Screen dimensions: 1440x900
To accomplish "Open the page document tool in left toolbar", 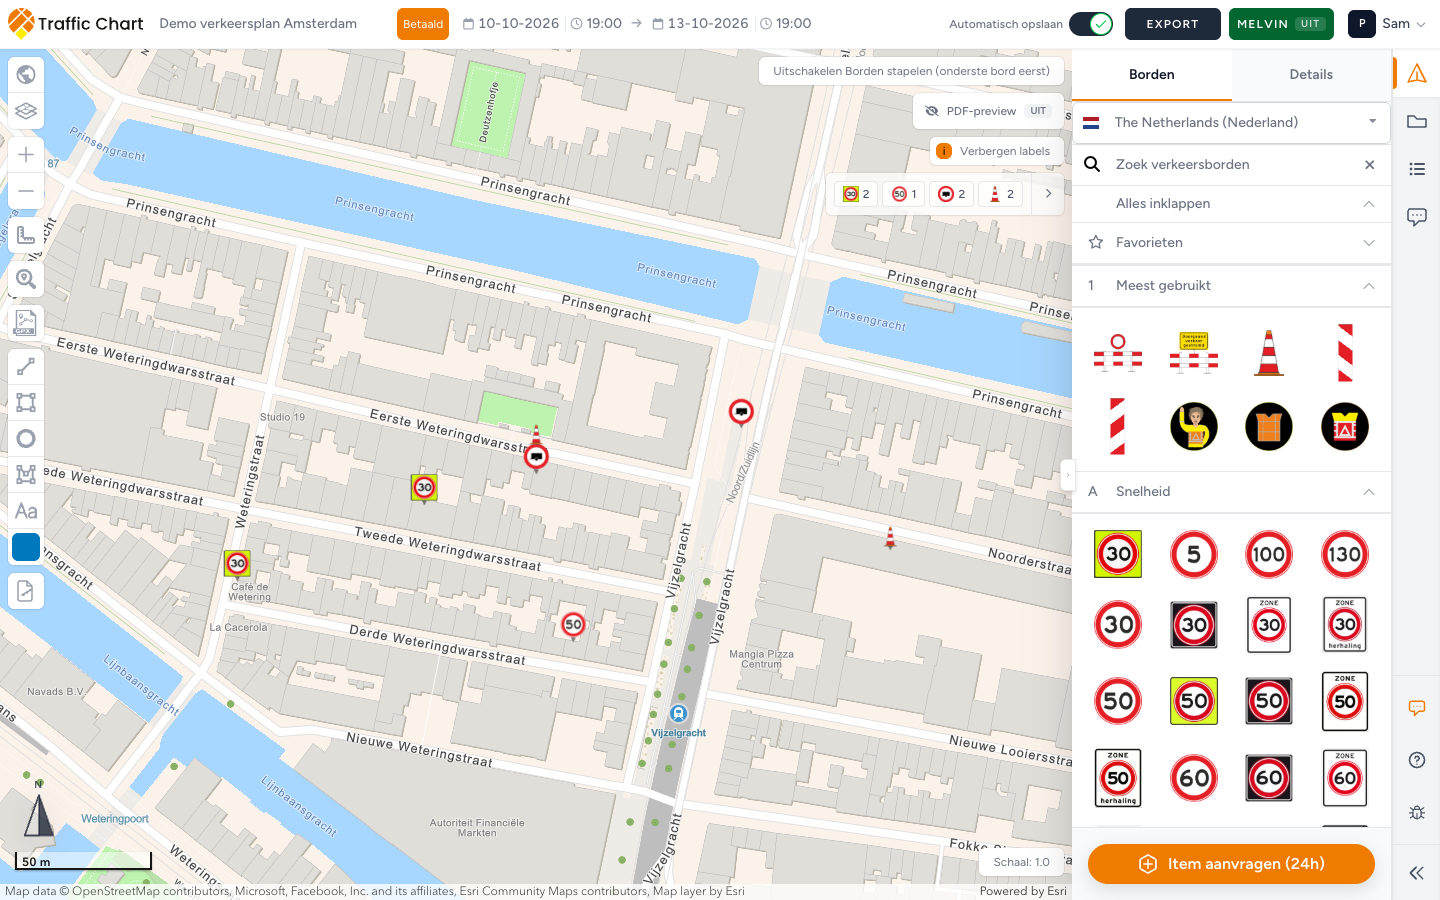I will [26, 591].
